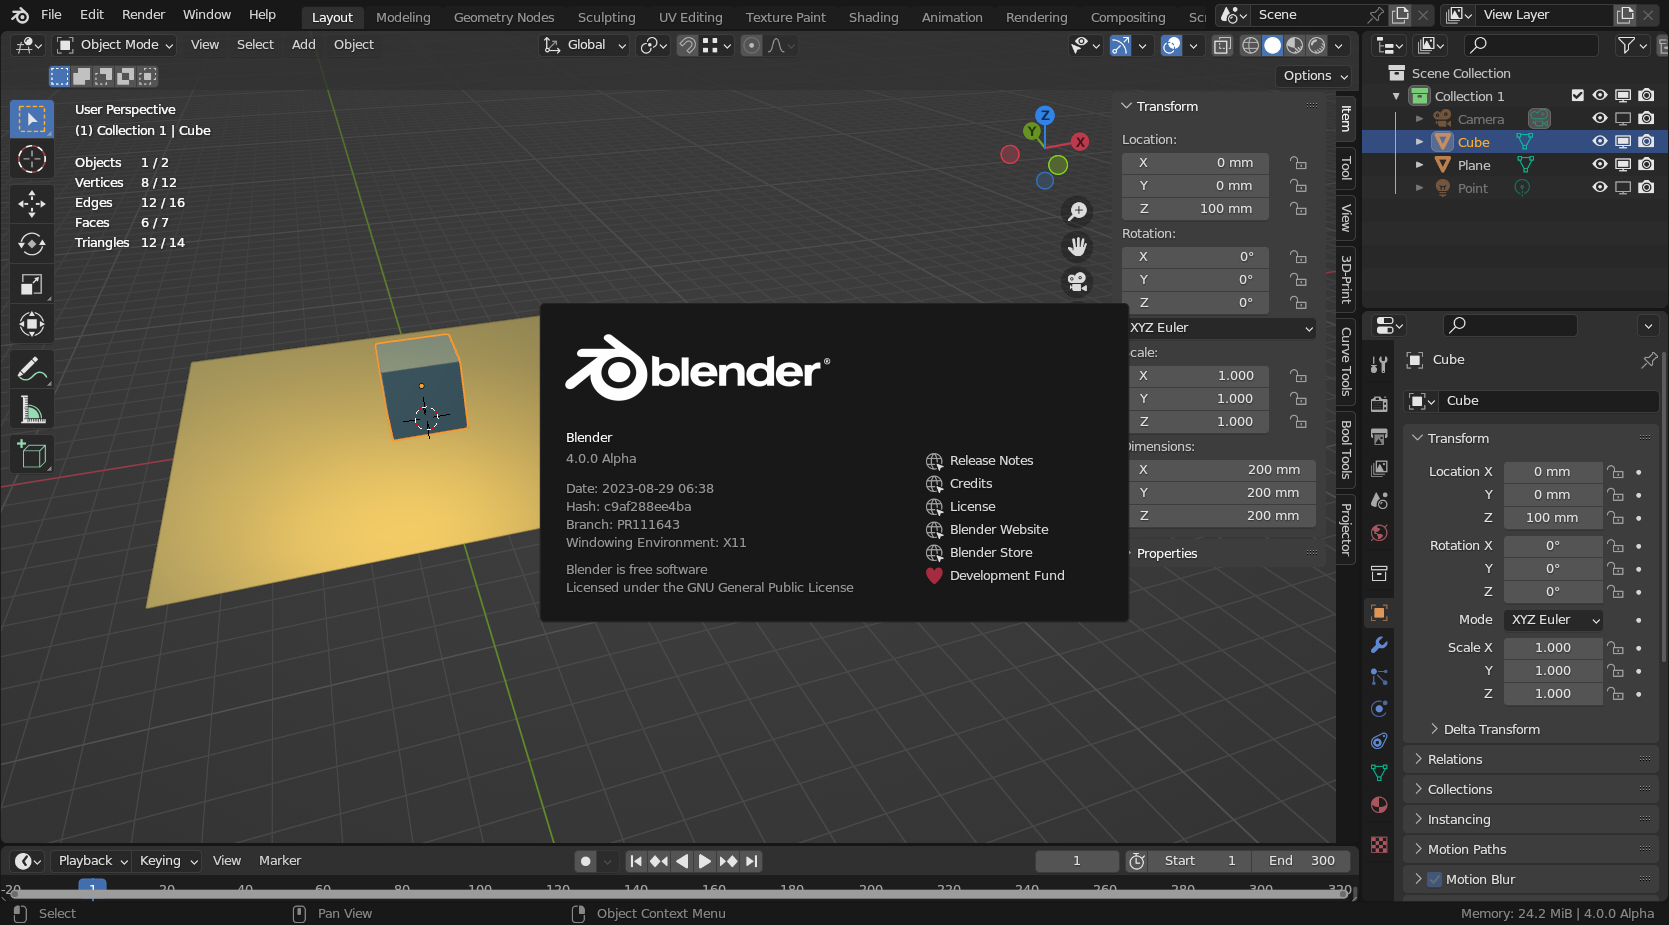This screenshot has height=925, width=1669.
Task: Select the Measure tool
Action: 32,410
